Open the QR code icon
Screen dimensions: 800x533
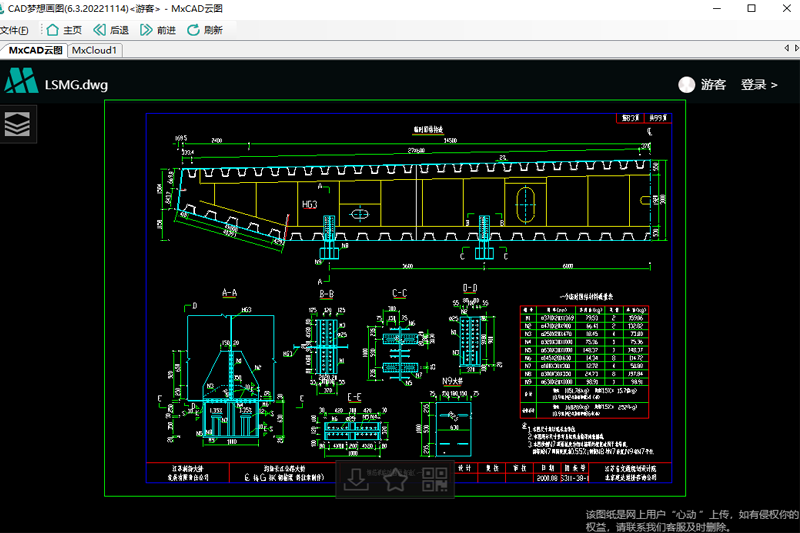click(x=435, y=480)
